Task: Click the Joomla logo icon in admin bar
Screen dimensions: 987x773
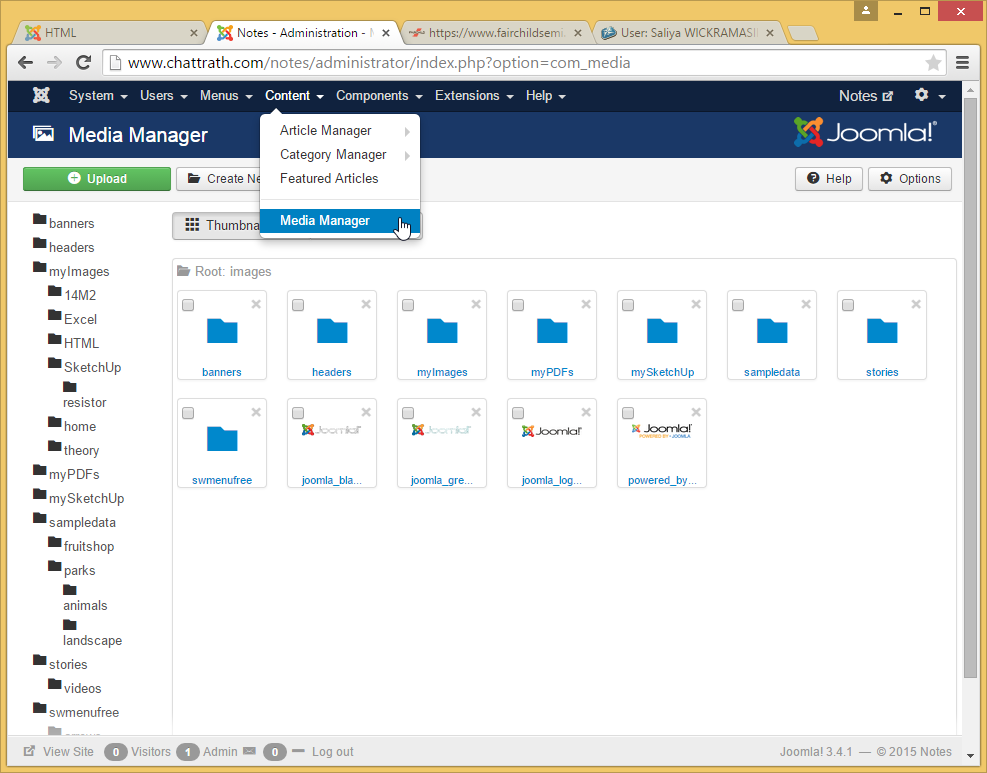Action: [x=41, y=96]
